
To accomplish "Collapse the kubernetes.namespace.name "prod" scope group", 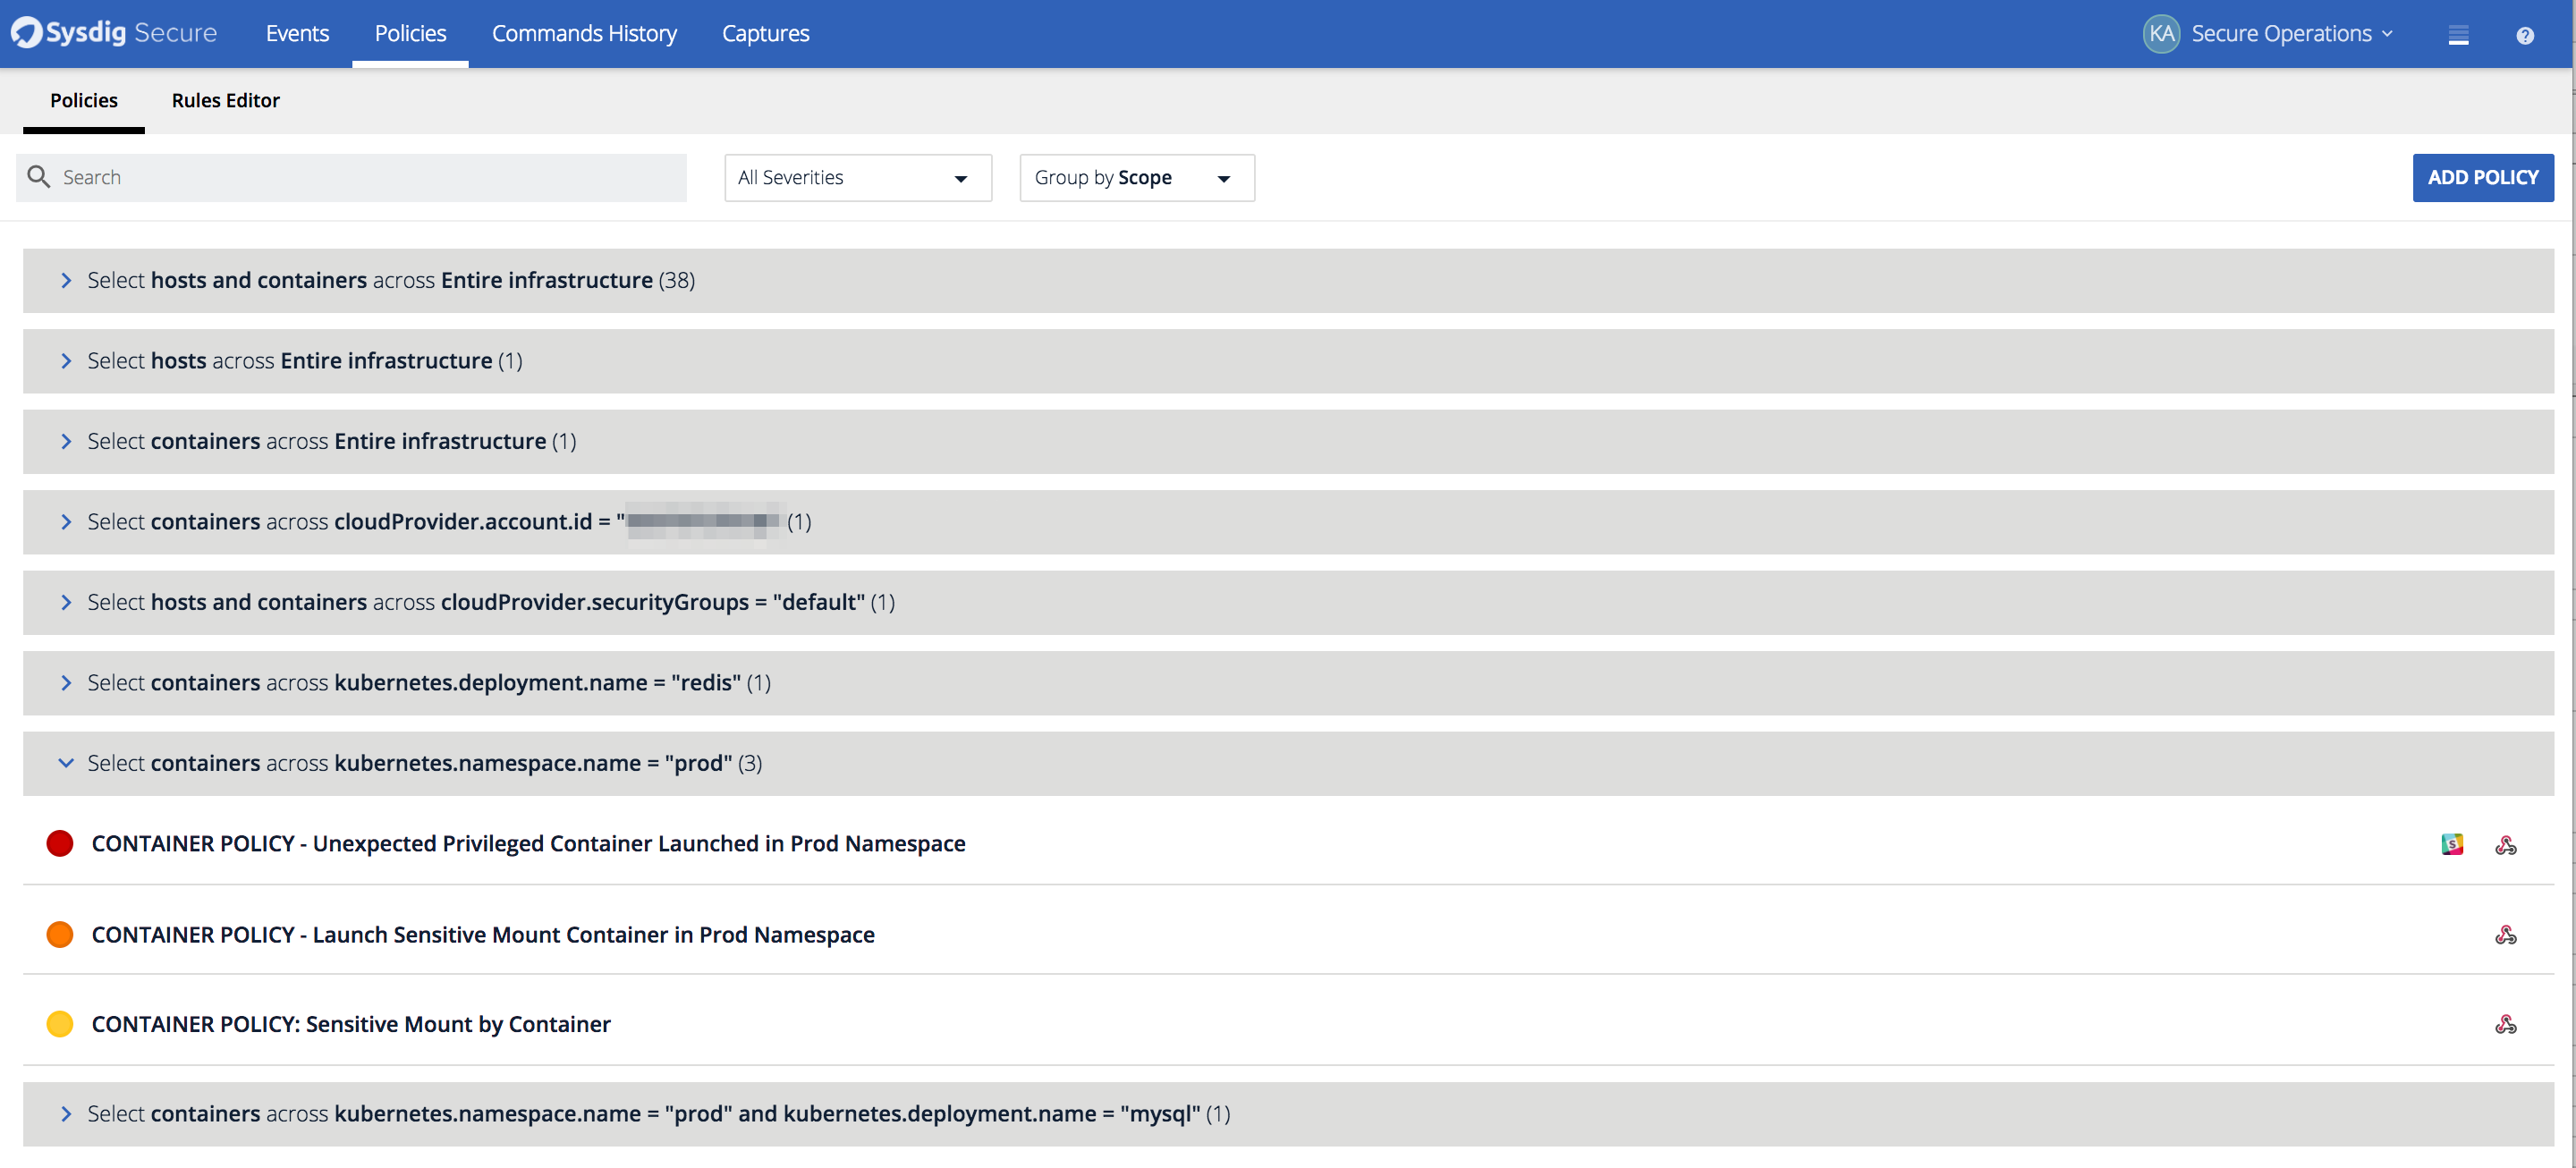I will tap(66, 763).
